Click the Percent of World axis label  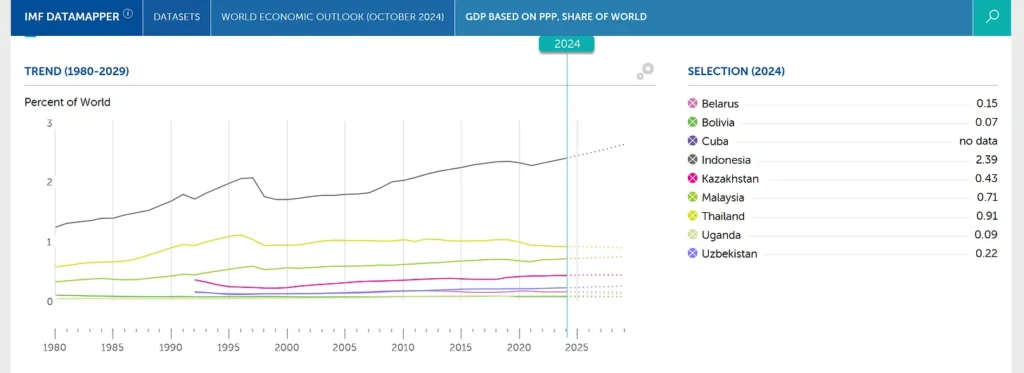point(67,102)
